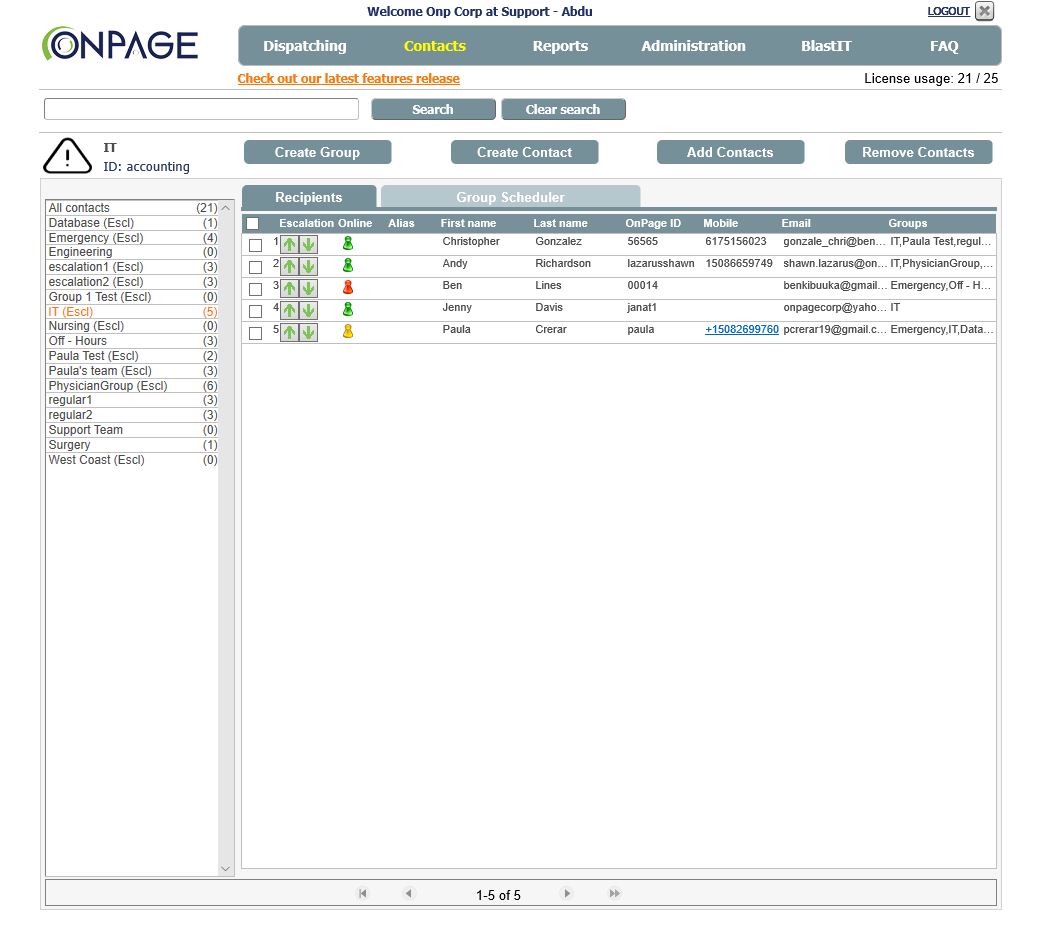Move Jenny Davis up in escalation order
This screenshot has width=1053, height=935.
coord(289,311)
